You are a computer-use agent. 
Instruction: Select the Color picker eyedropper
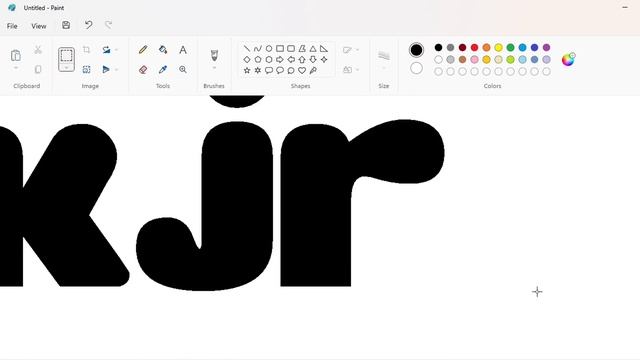point(163,69)
